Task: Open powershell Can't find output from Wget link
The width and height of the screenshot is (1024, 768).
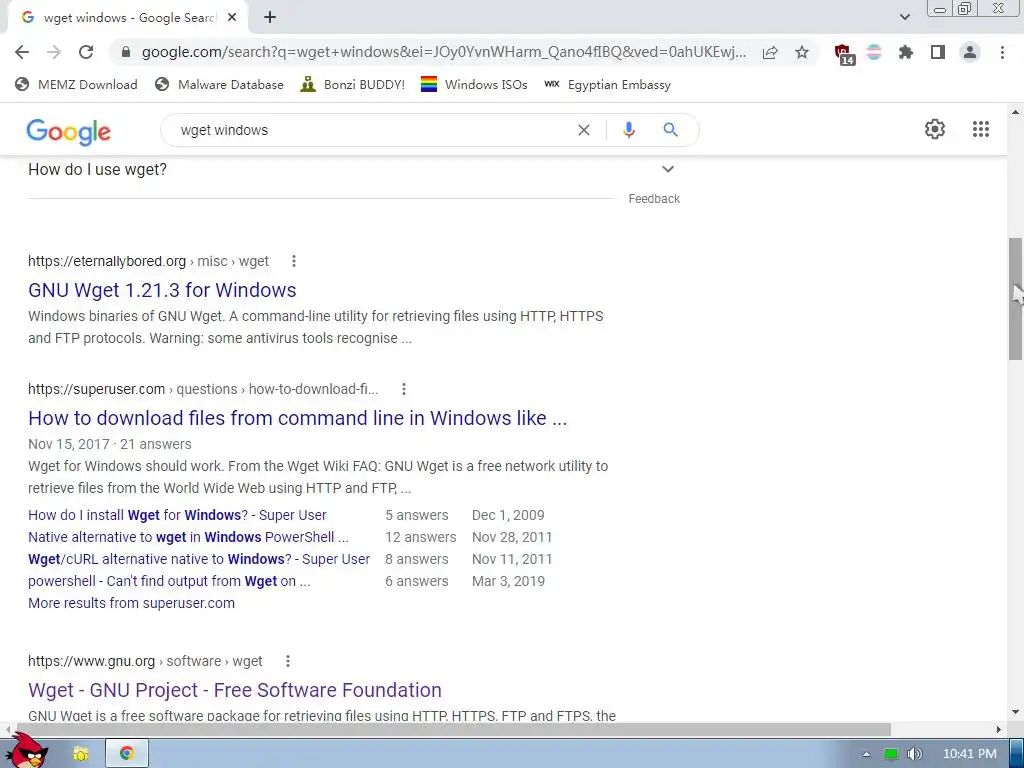Action: point(169,581)
